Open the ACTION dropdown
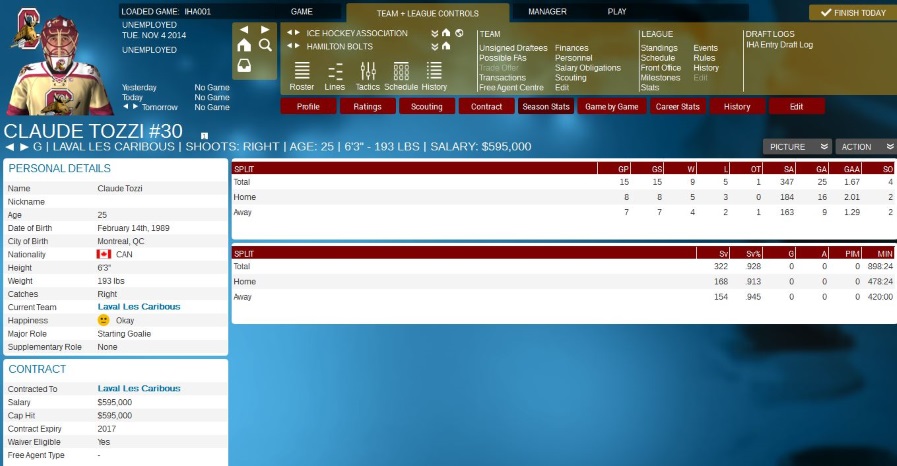 865,146
